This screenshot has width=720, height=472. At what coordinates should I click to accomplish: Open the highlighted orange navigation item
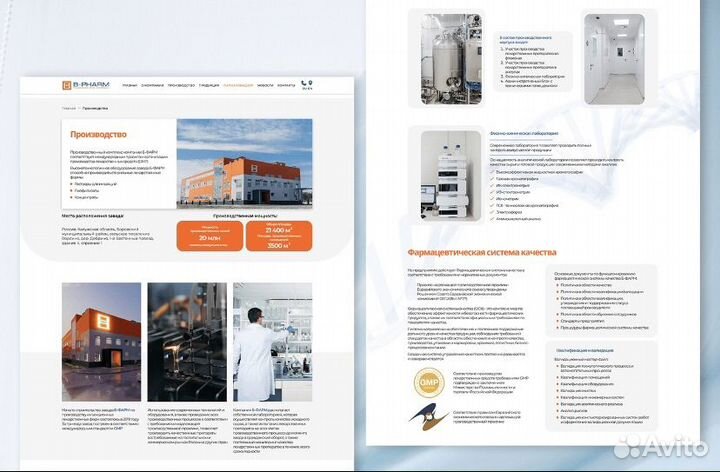(x=238, y=86)
